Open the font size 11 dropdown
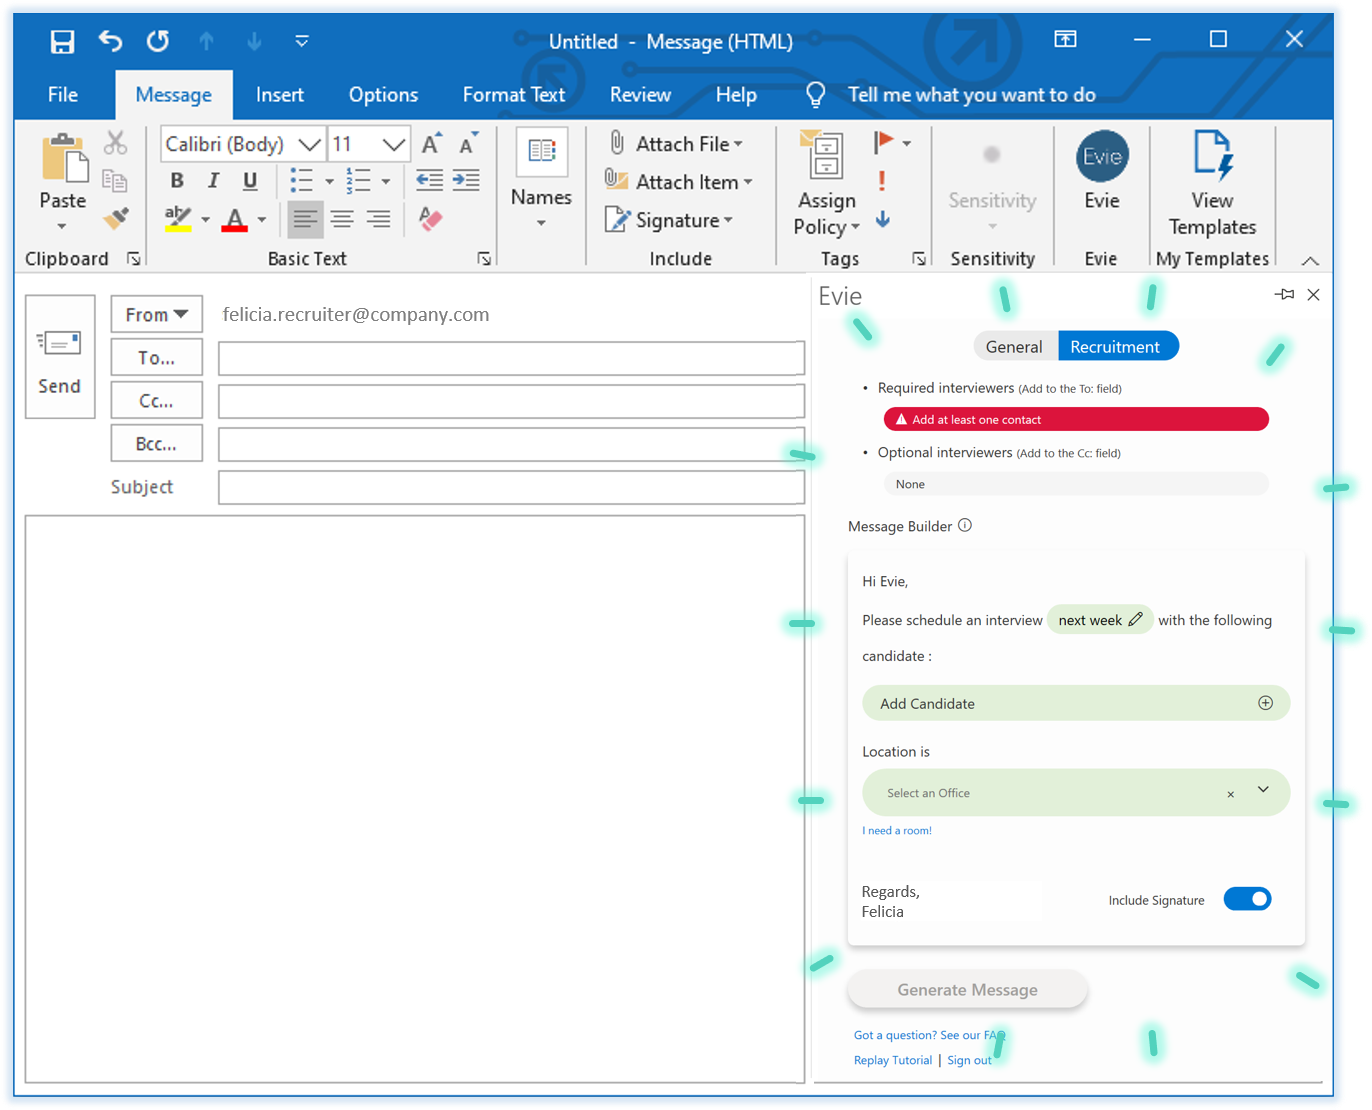This screenshot has width=1372, height=1110. click(x=393, y=144)
